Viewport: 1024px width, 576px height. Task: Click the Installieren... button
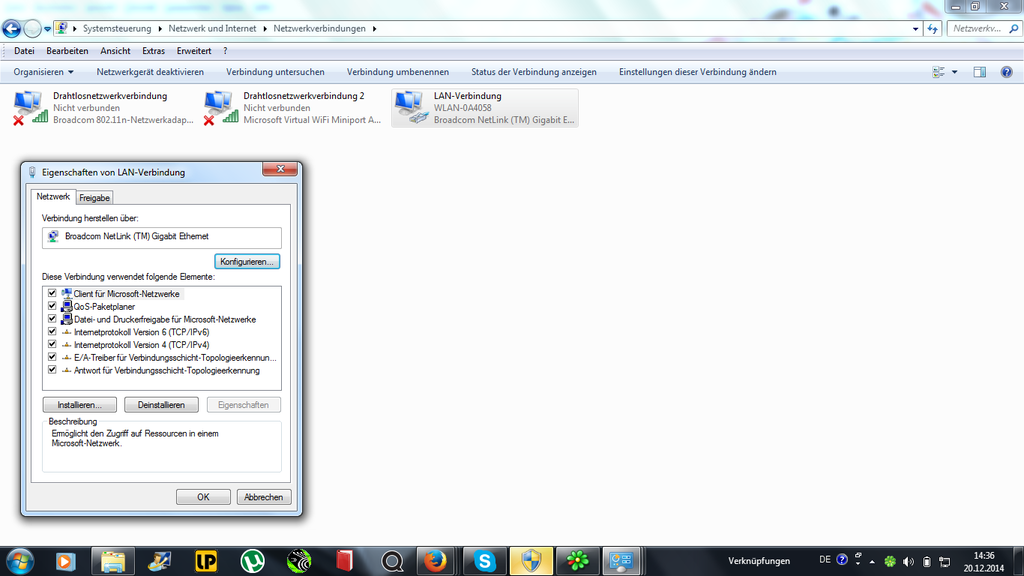(x=80, y=405)
